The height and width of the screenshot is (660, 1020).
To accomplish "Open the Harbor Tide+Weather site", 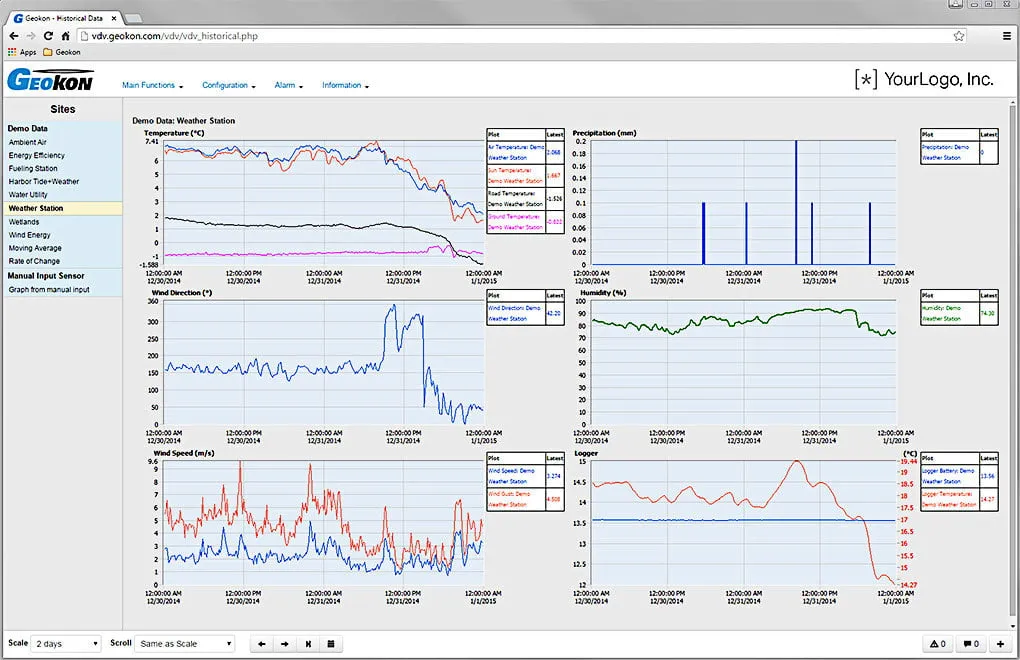I will point(44,181).
